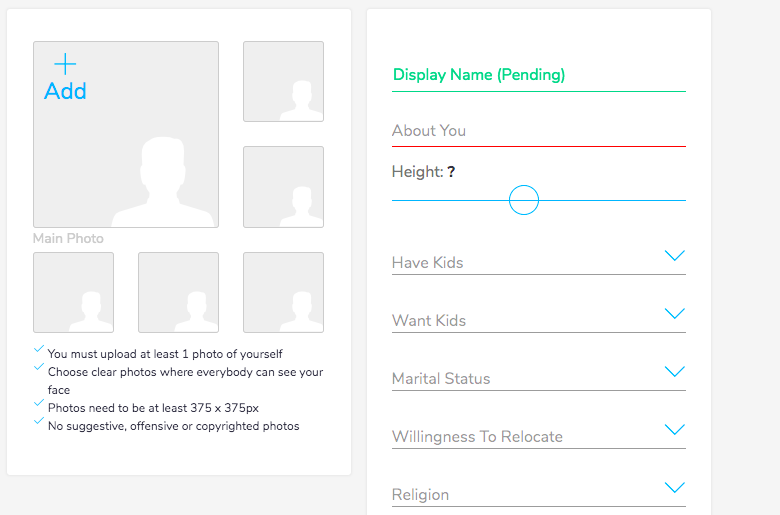
Task: Click checkmark beside no suggestive photos rule
Action: pos(39,421)
